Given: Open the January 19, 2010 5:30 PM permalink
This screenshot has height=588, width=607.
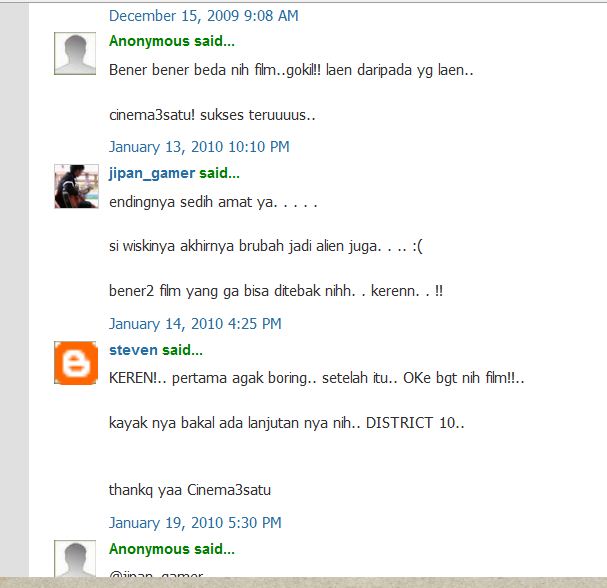Looking at the screenshot, I should [x=195, y=523].
